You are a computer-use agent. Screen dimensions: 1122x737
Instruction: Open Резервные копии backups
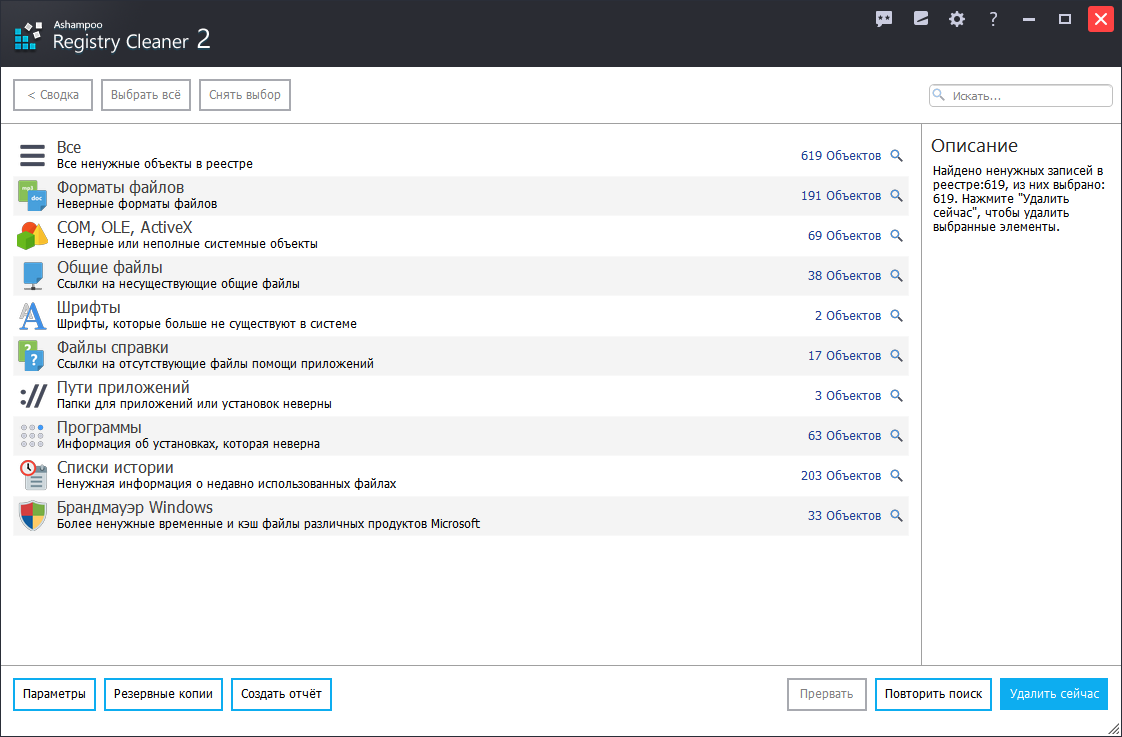coord(163,694)
